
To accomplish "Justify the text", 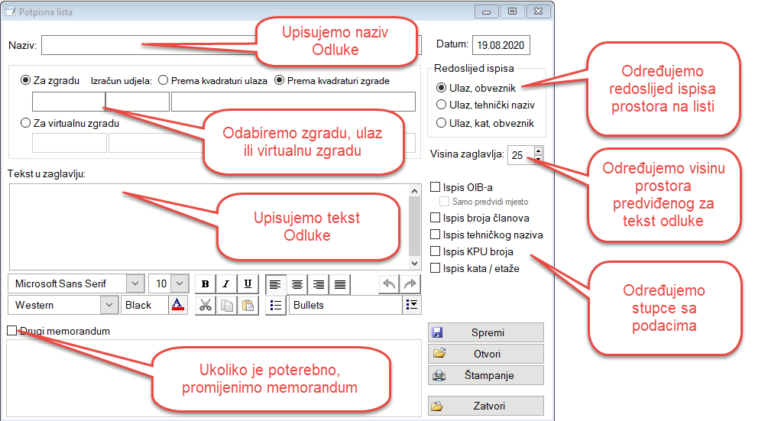I will [340, 284].
